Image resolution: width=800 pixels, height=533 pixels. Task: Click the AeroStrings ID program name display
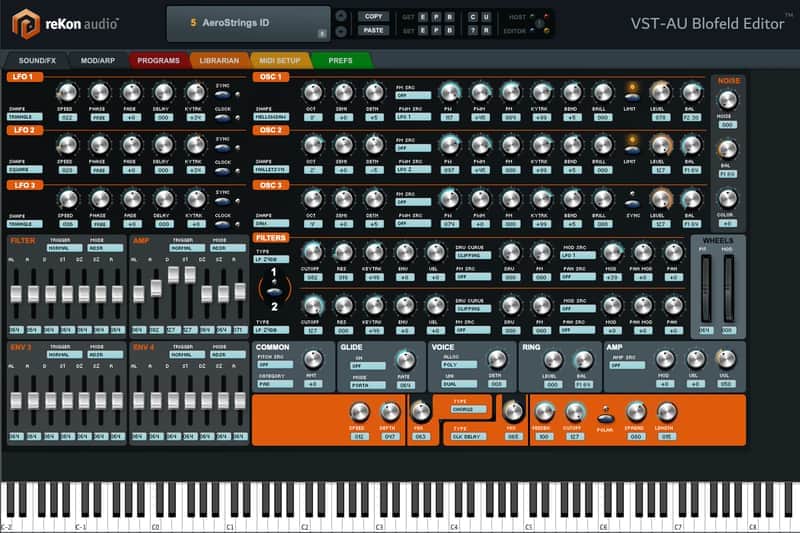(x=248, y=23)
